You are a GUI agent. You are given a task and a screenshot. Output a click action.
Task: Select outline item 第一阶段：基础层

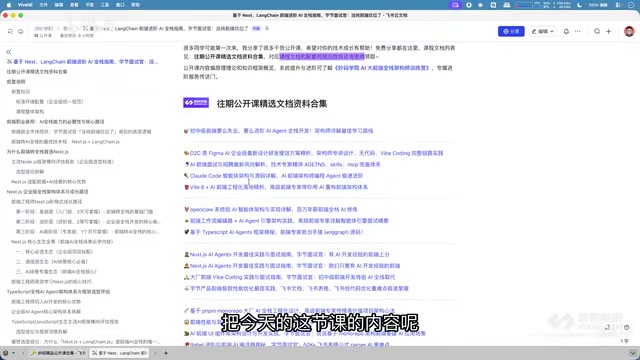tap(84, 211)
